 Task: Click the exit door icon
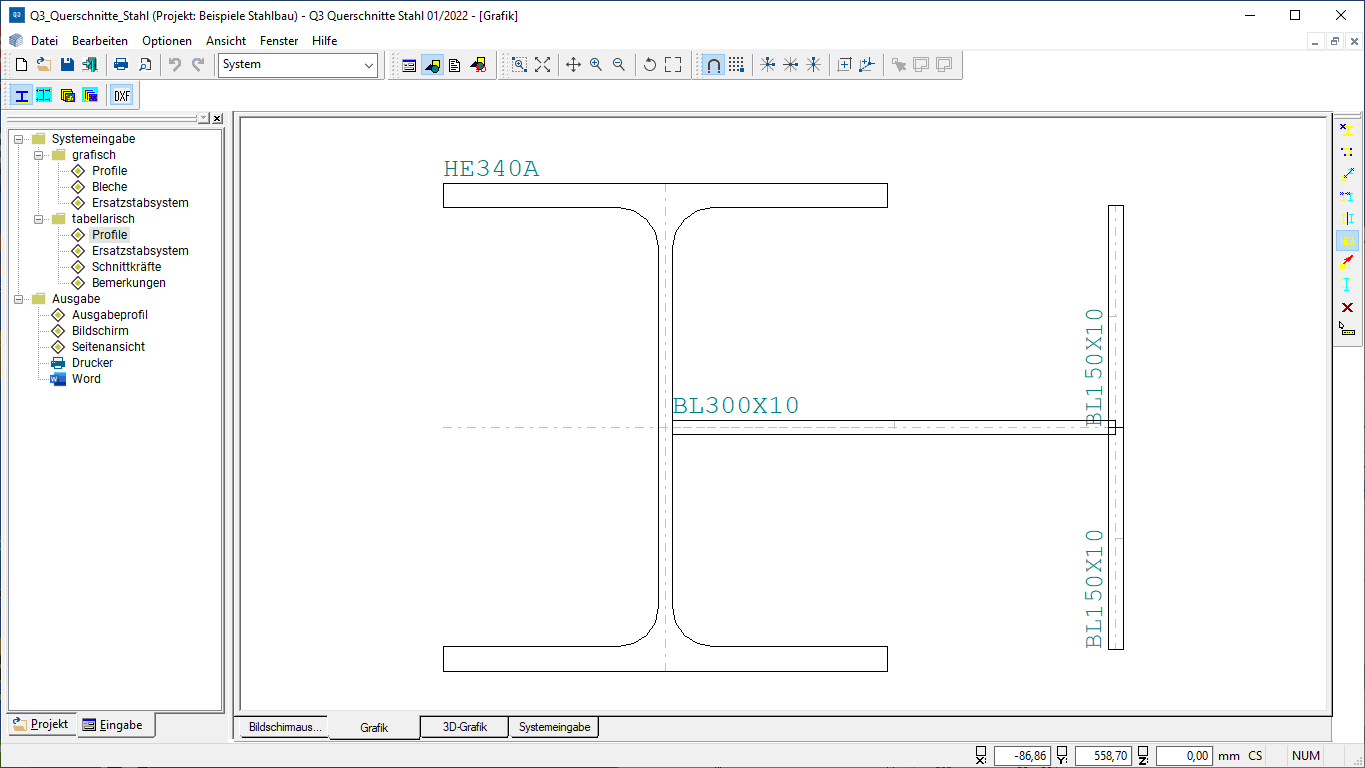click(x=90, y=64)
